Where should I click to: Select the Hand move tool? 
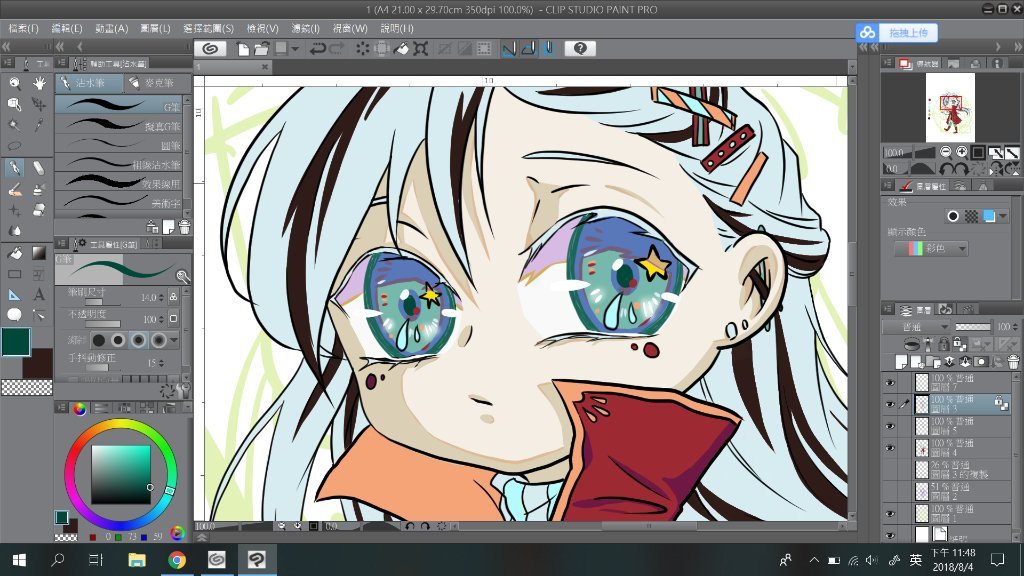coord(39,83)
